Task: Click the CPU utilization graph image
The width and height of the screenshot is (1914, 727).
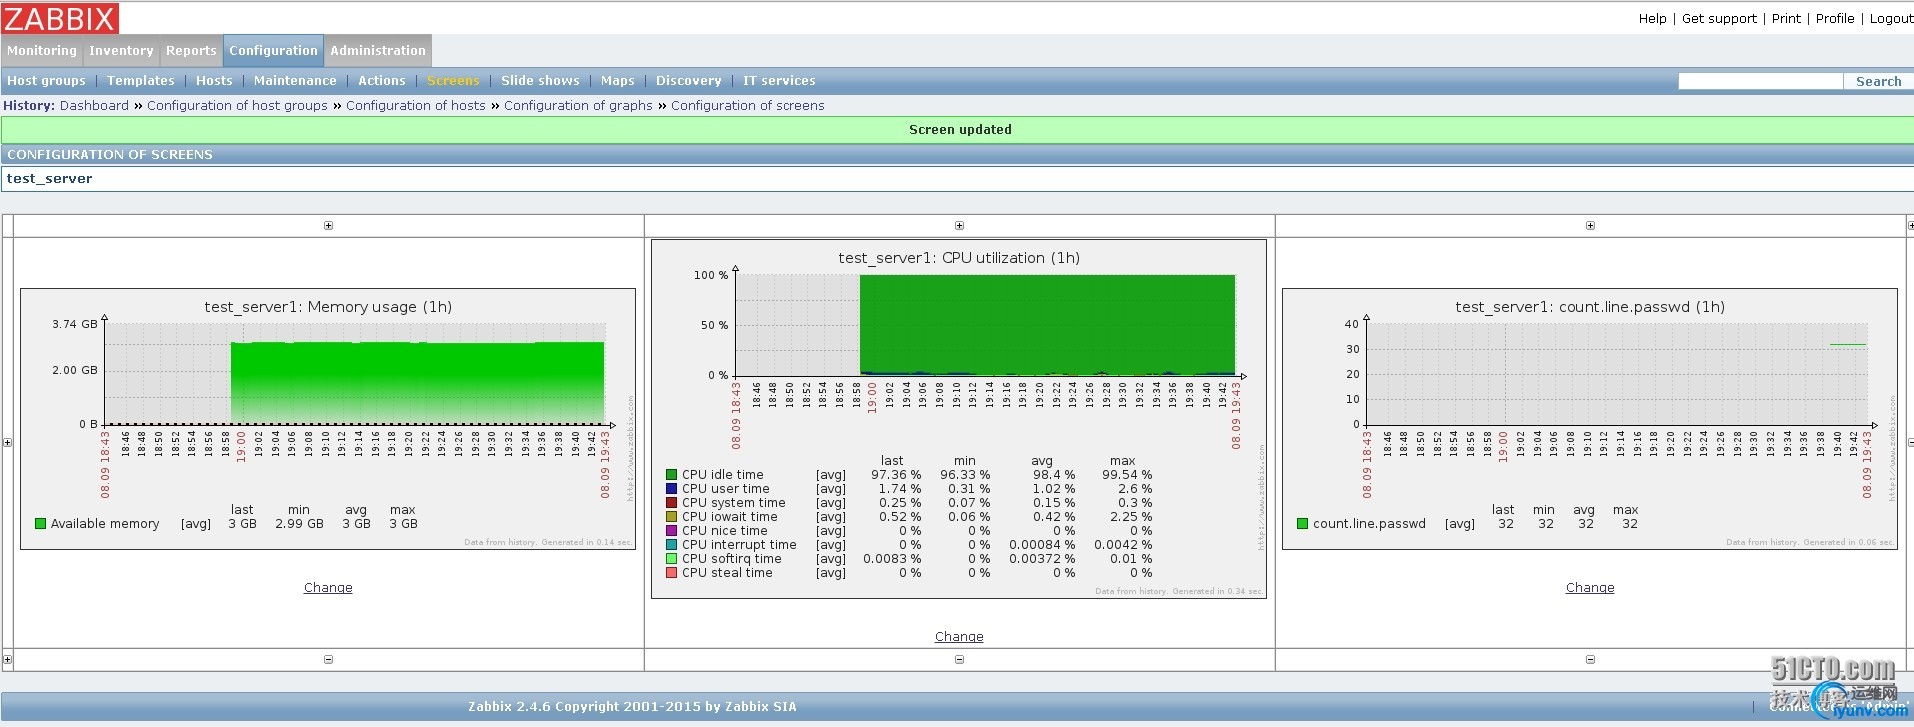Action: 959,419
